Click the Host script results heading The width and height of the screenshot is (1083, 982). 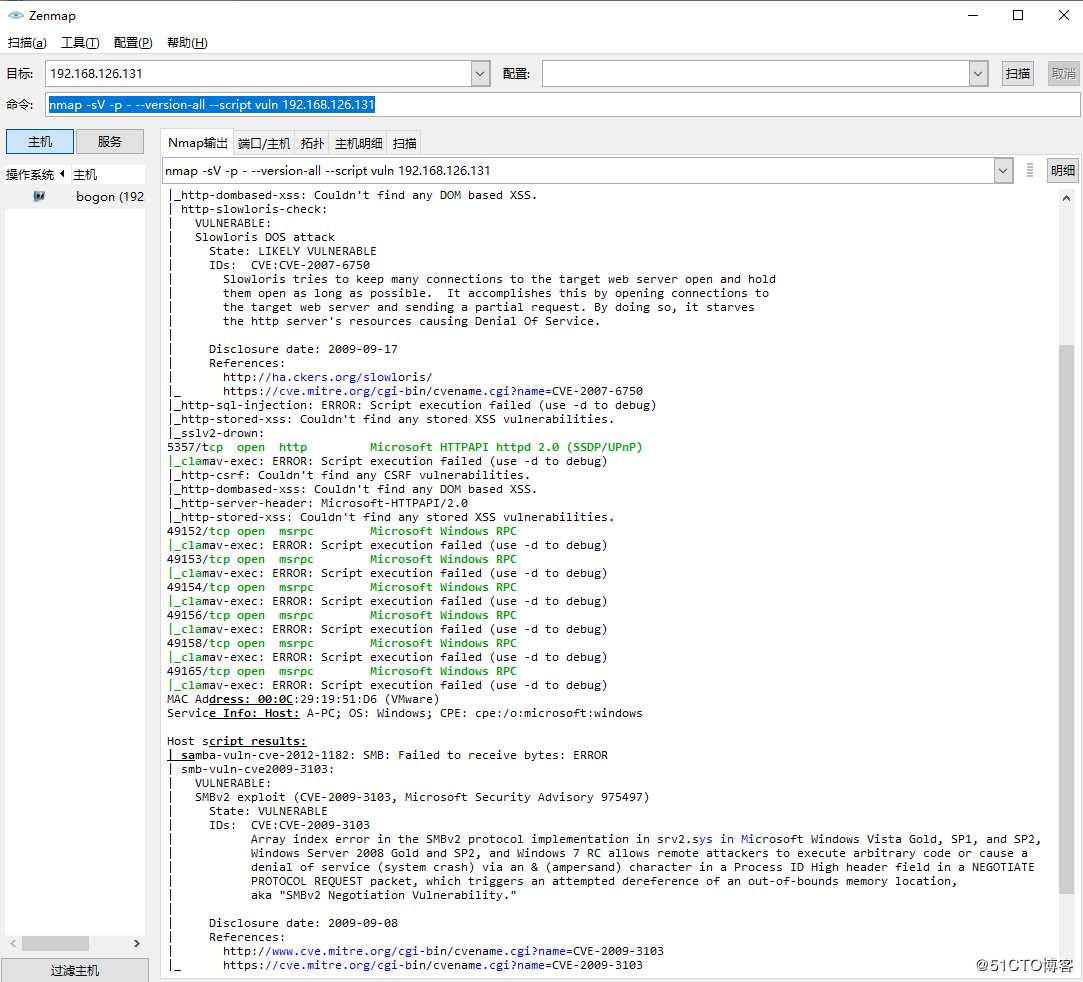pos(236,741)
